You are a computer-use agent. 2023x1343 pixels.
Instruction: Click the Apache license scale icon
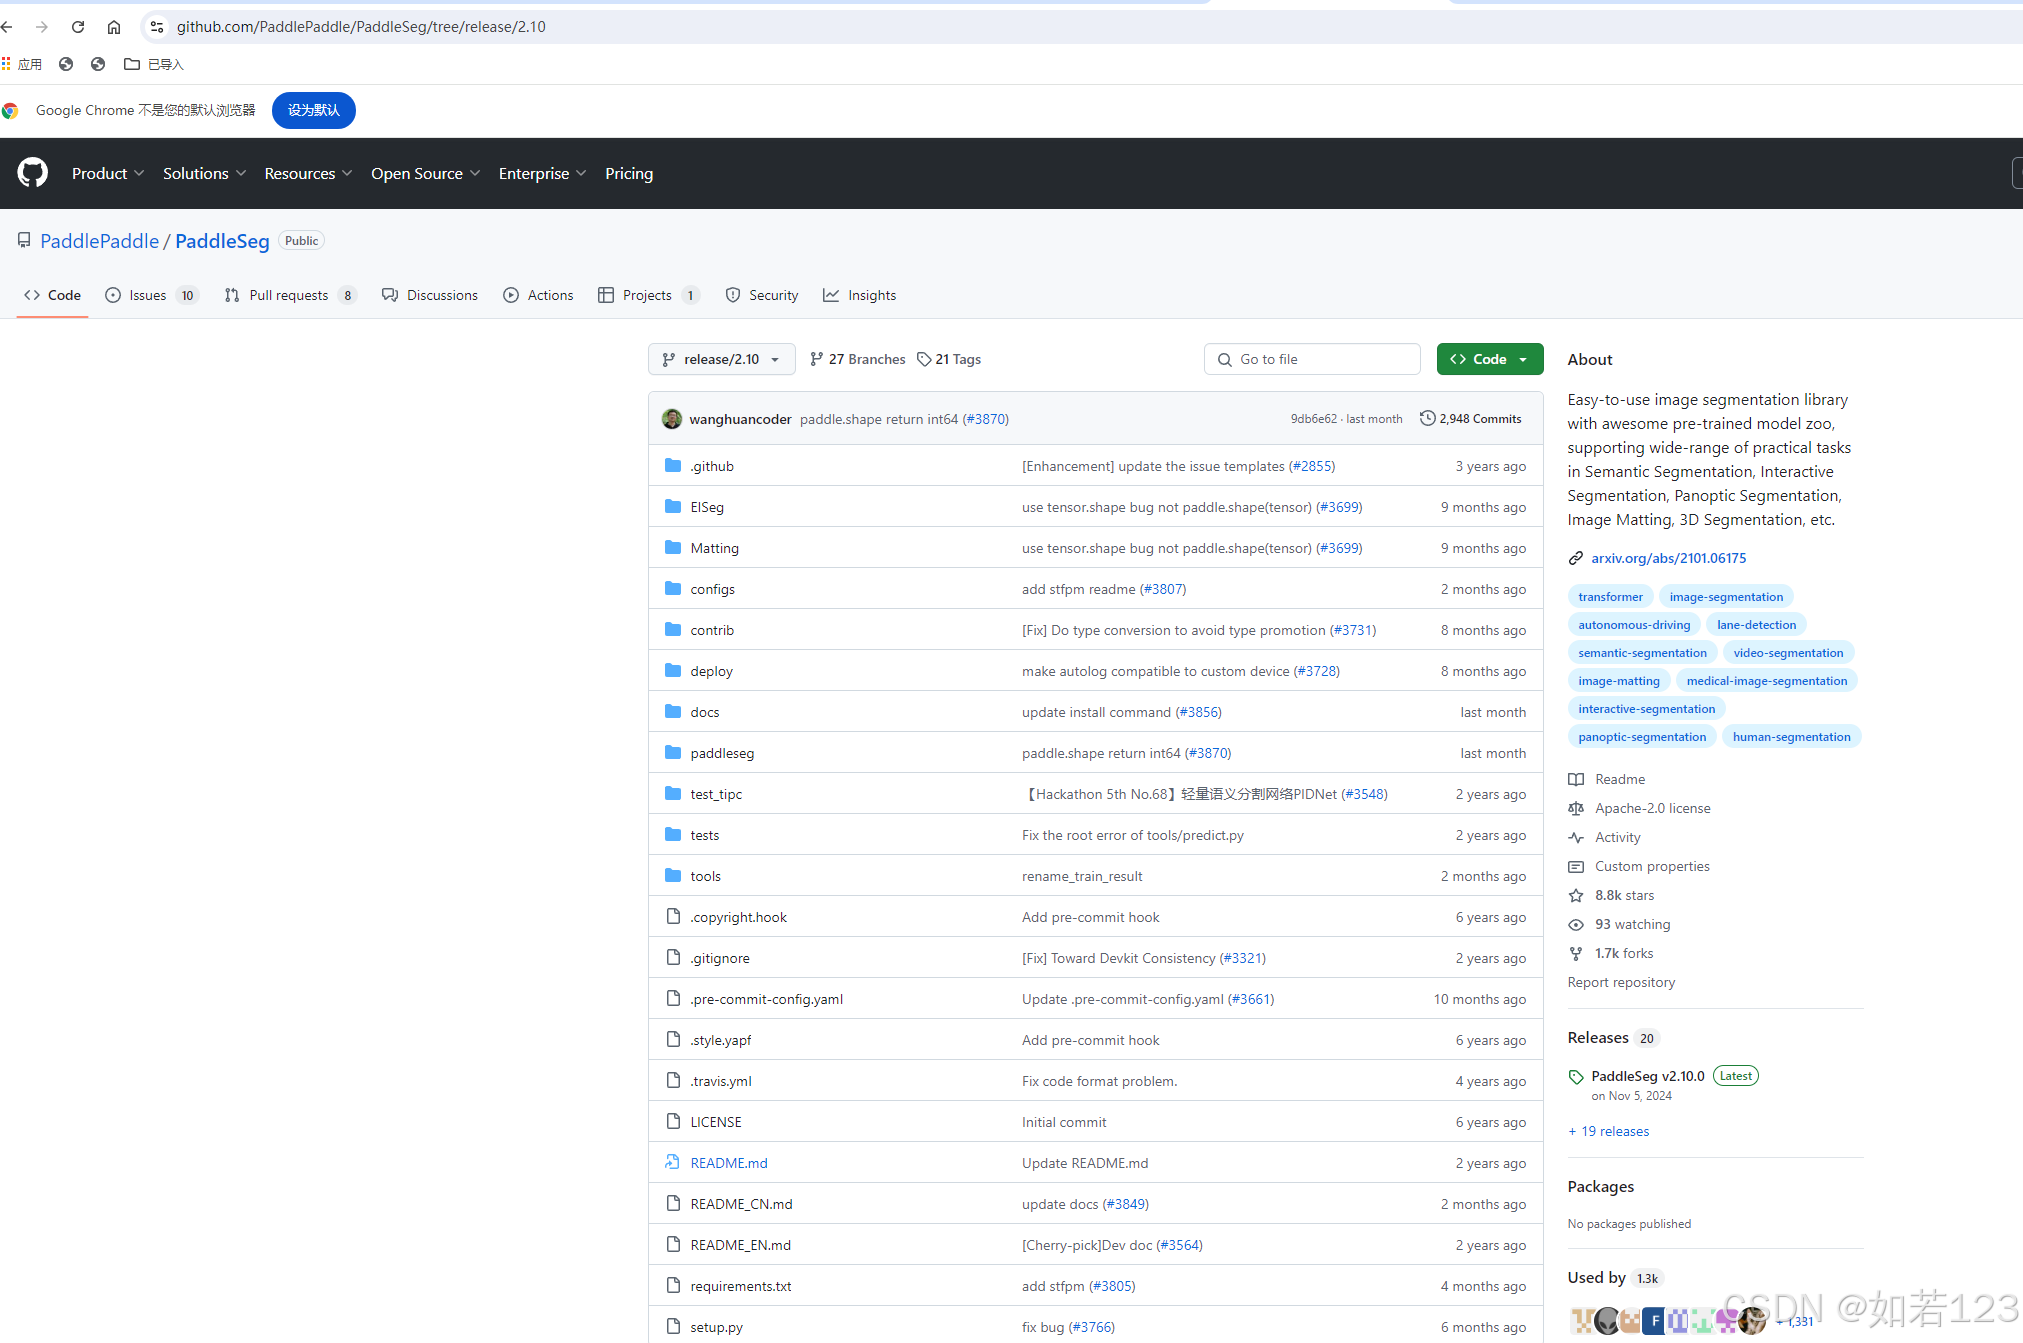pos(1576,808)
